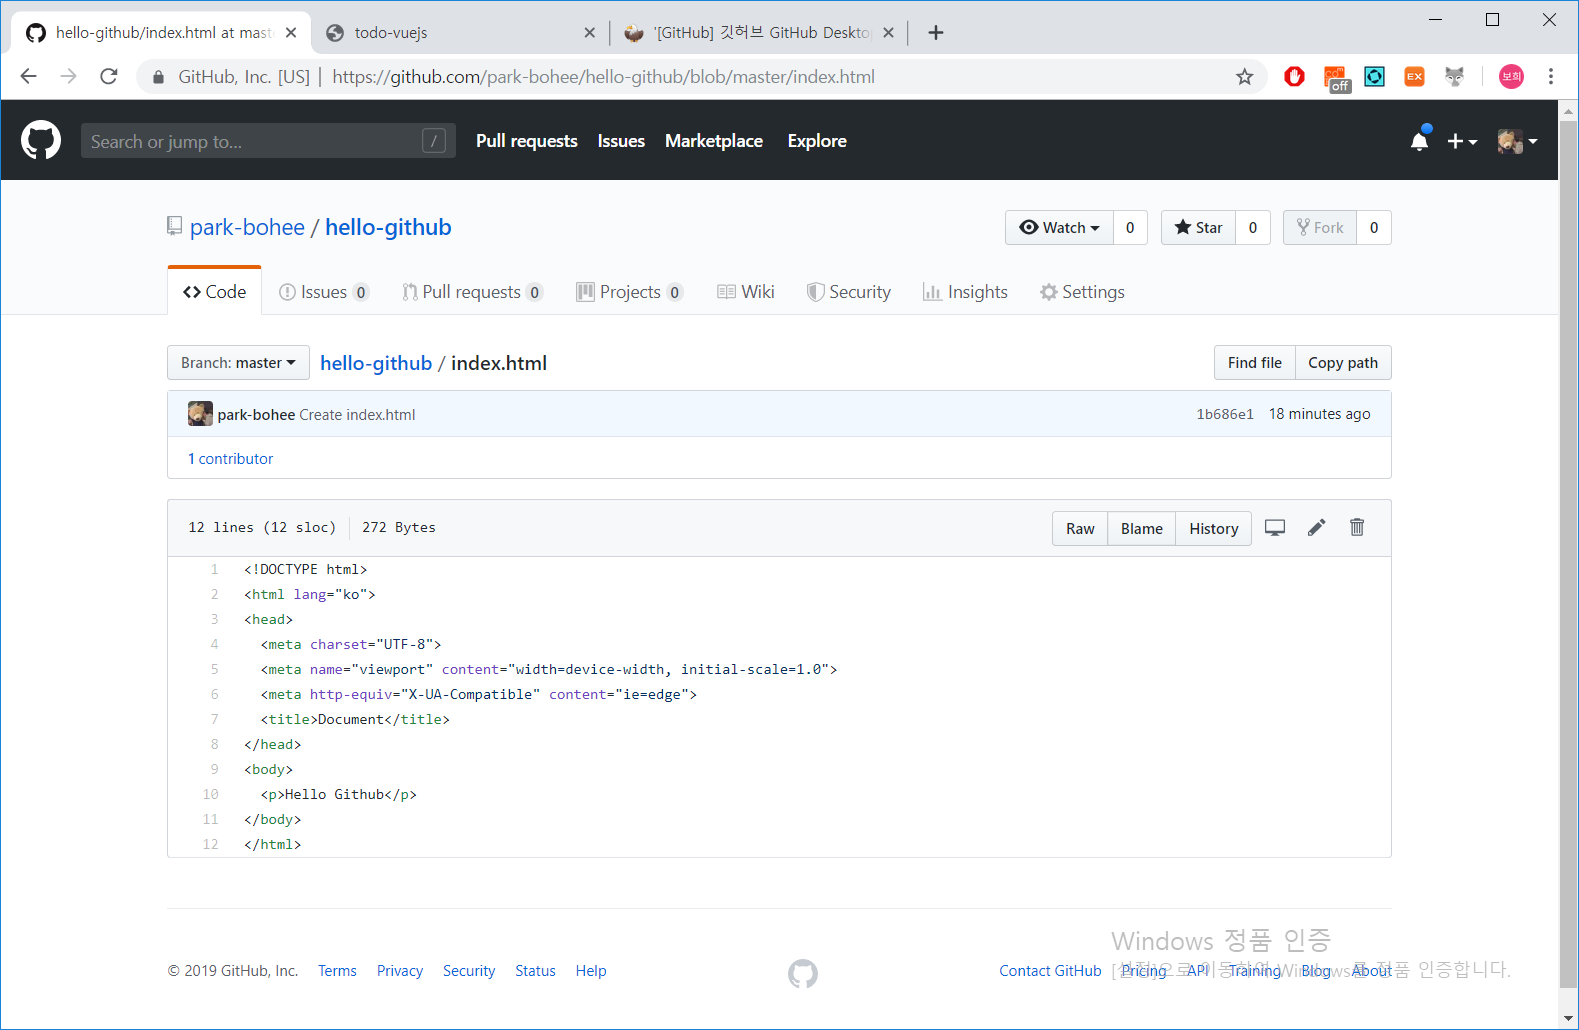This screenshot has width=1579, height=1030.
Task: Click Copy path button
Action: [1343, 363]
